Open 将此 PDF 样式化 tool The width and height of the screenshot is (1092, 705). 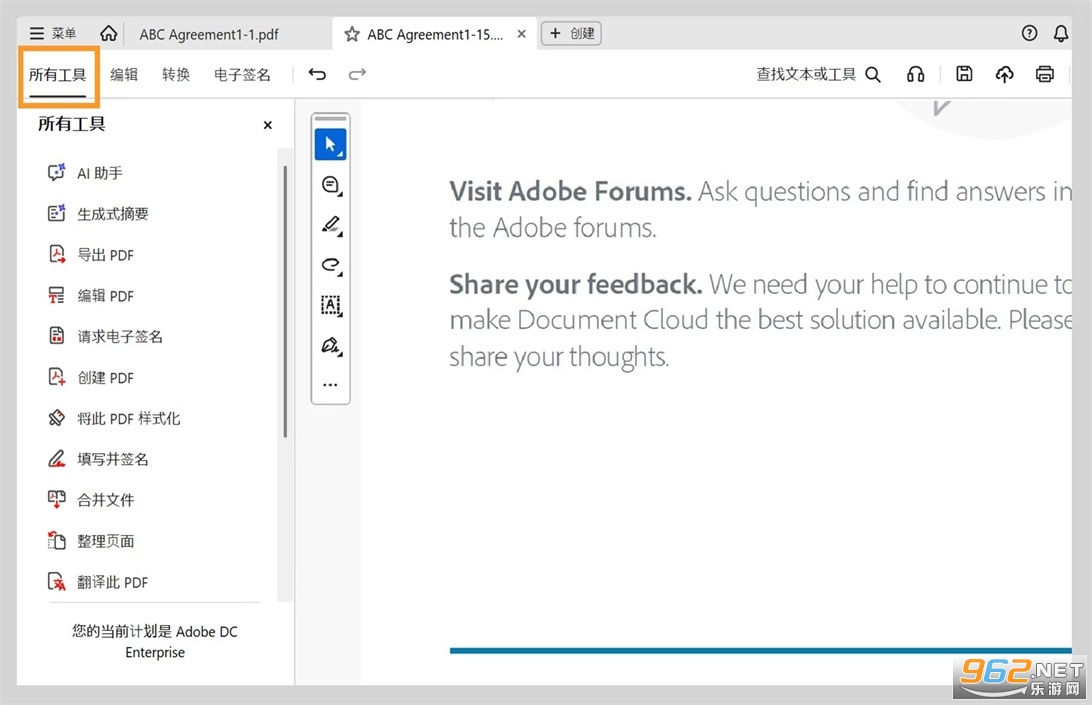114,418
